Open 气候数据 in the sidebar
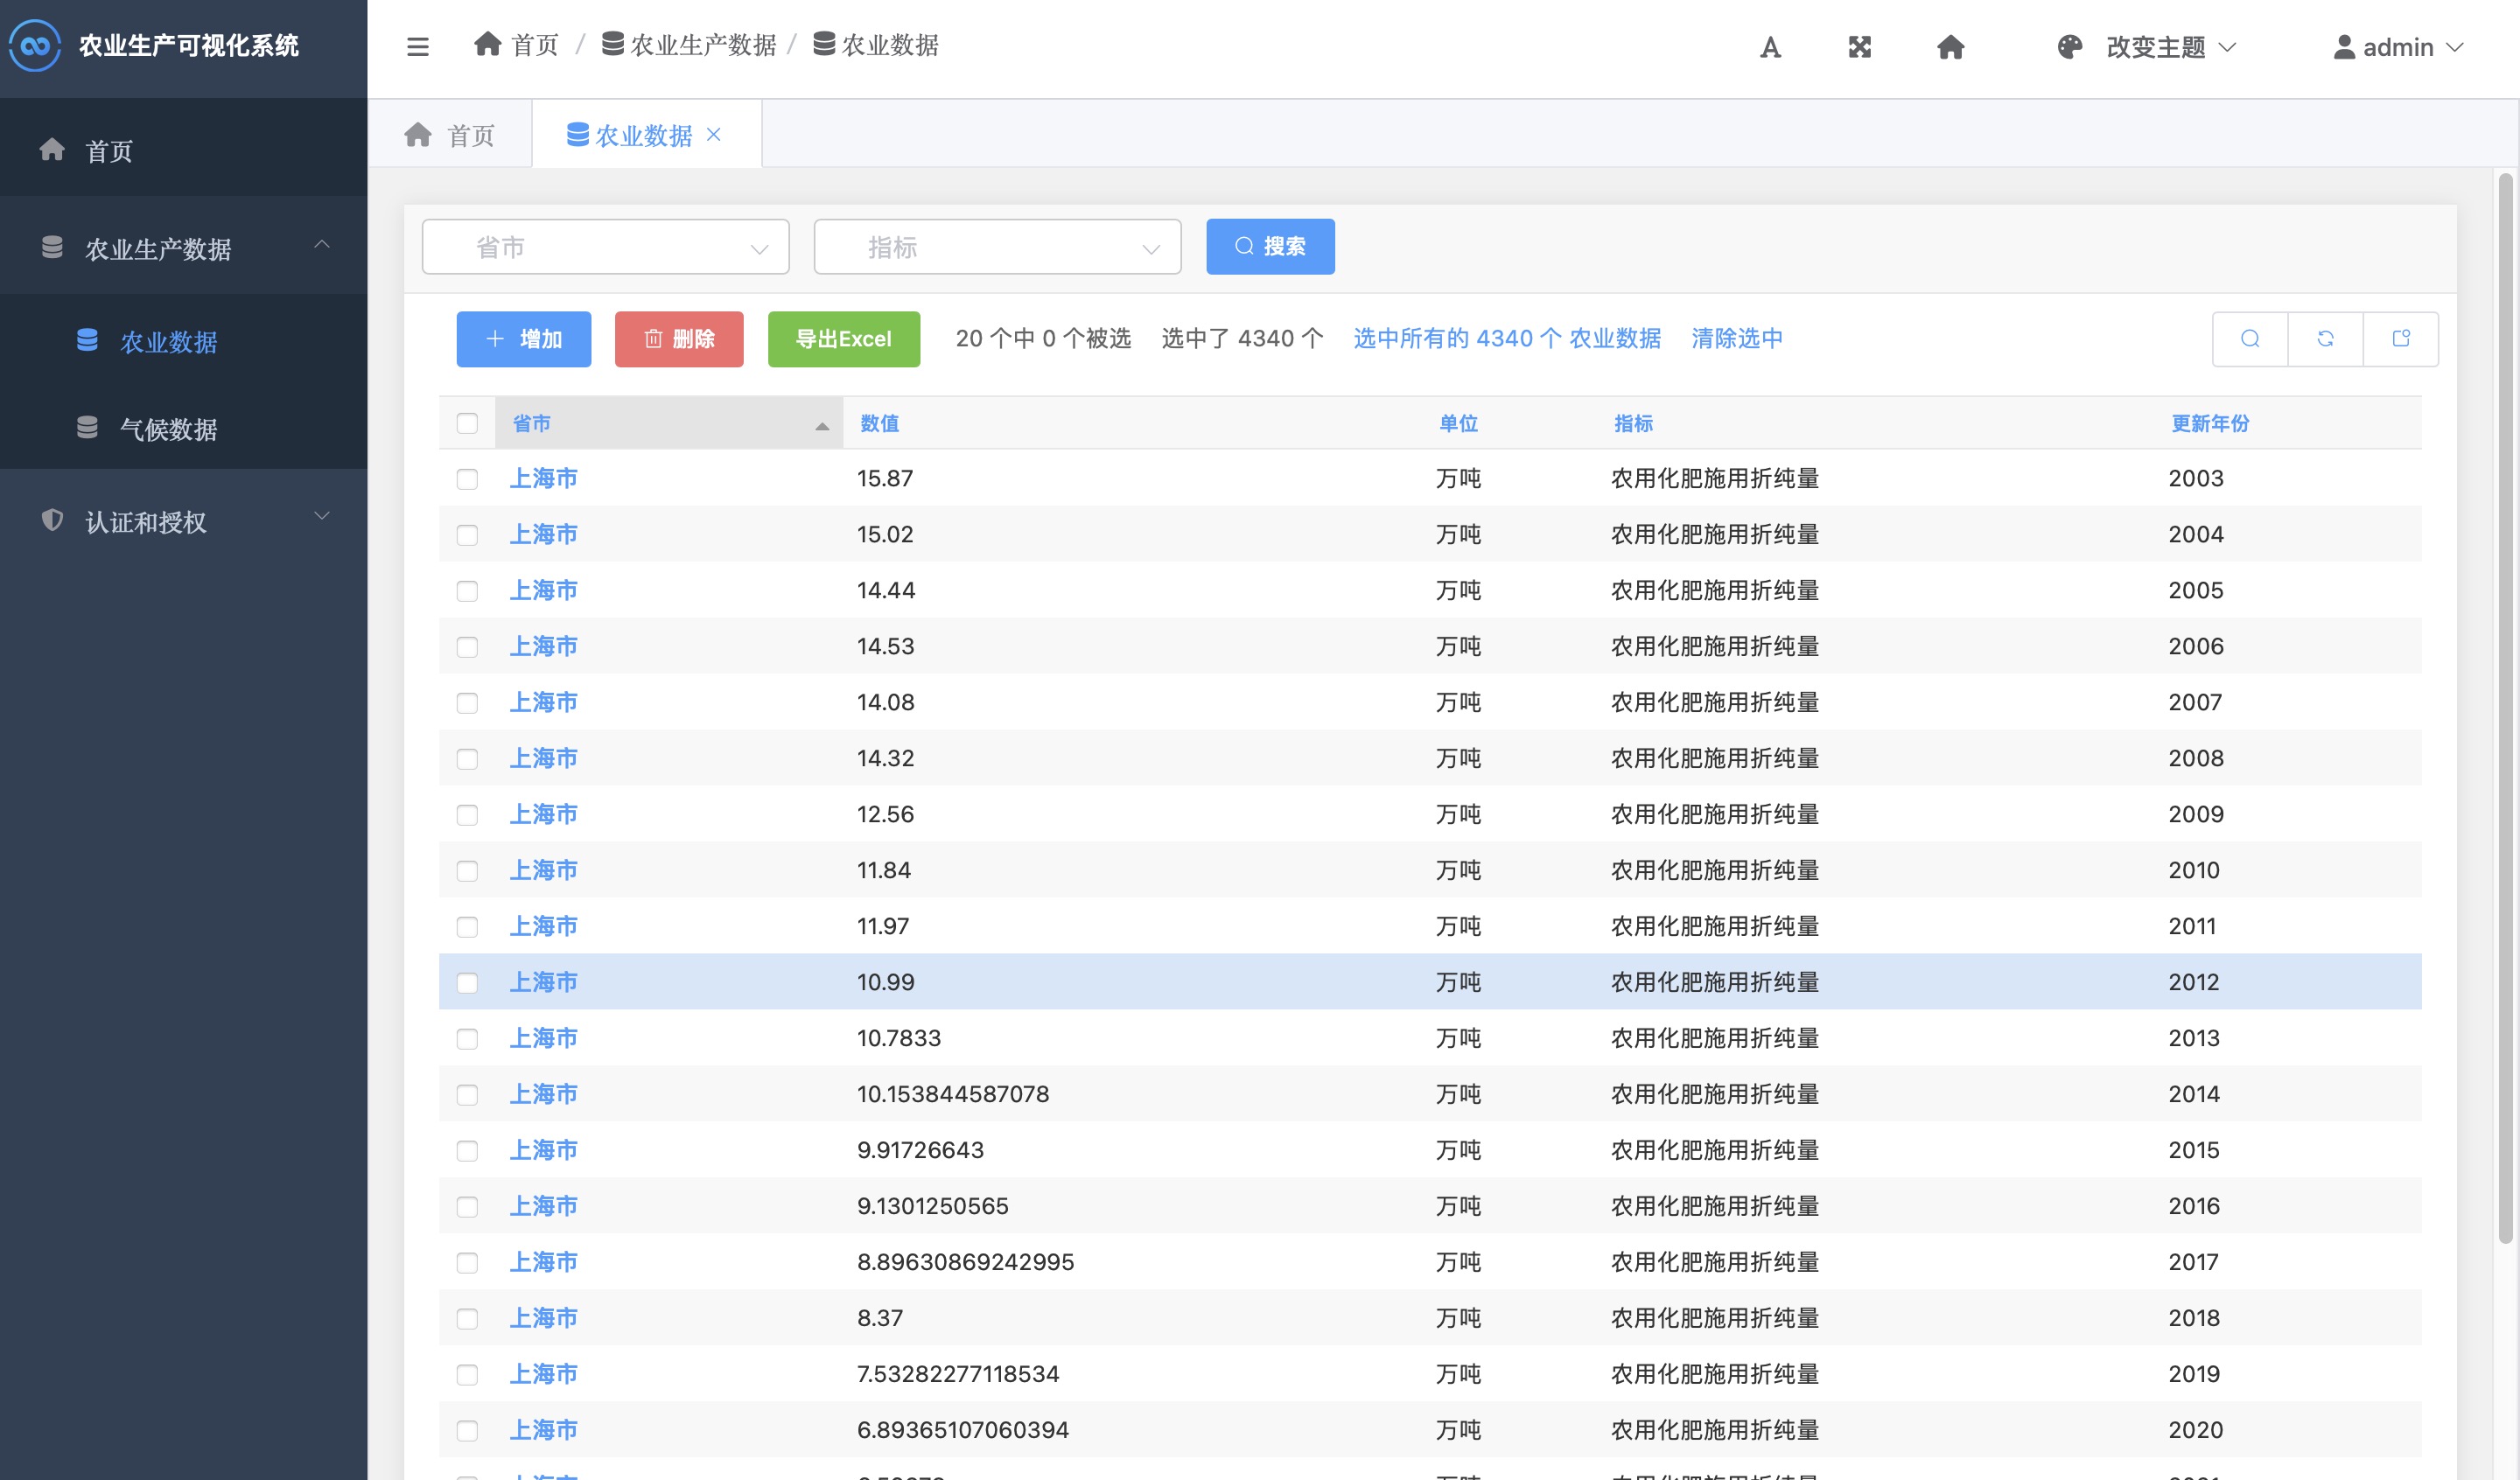Screen dimensions: 2520x1480 coord(168,429)
